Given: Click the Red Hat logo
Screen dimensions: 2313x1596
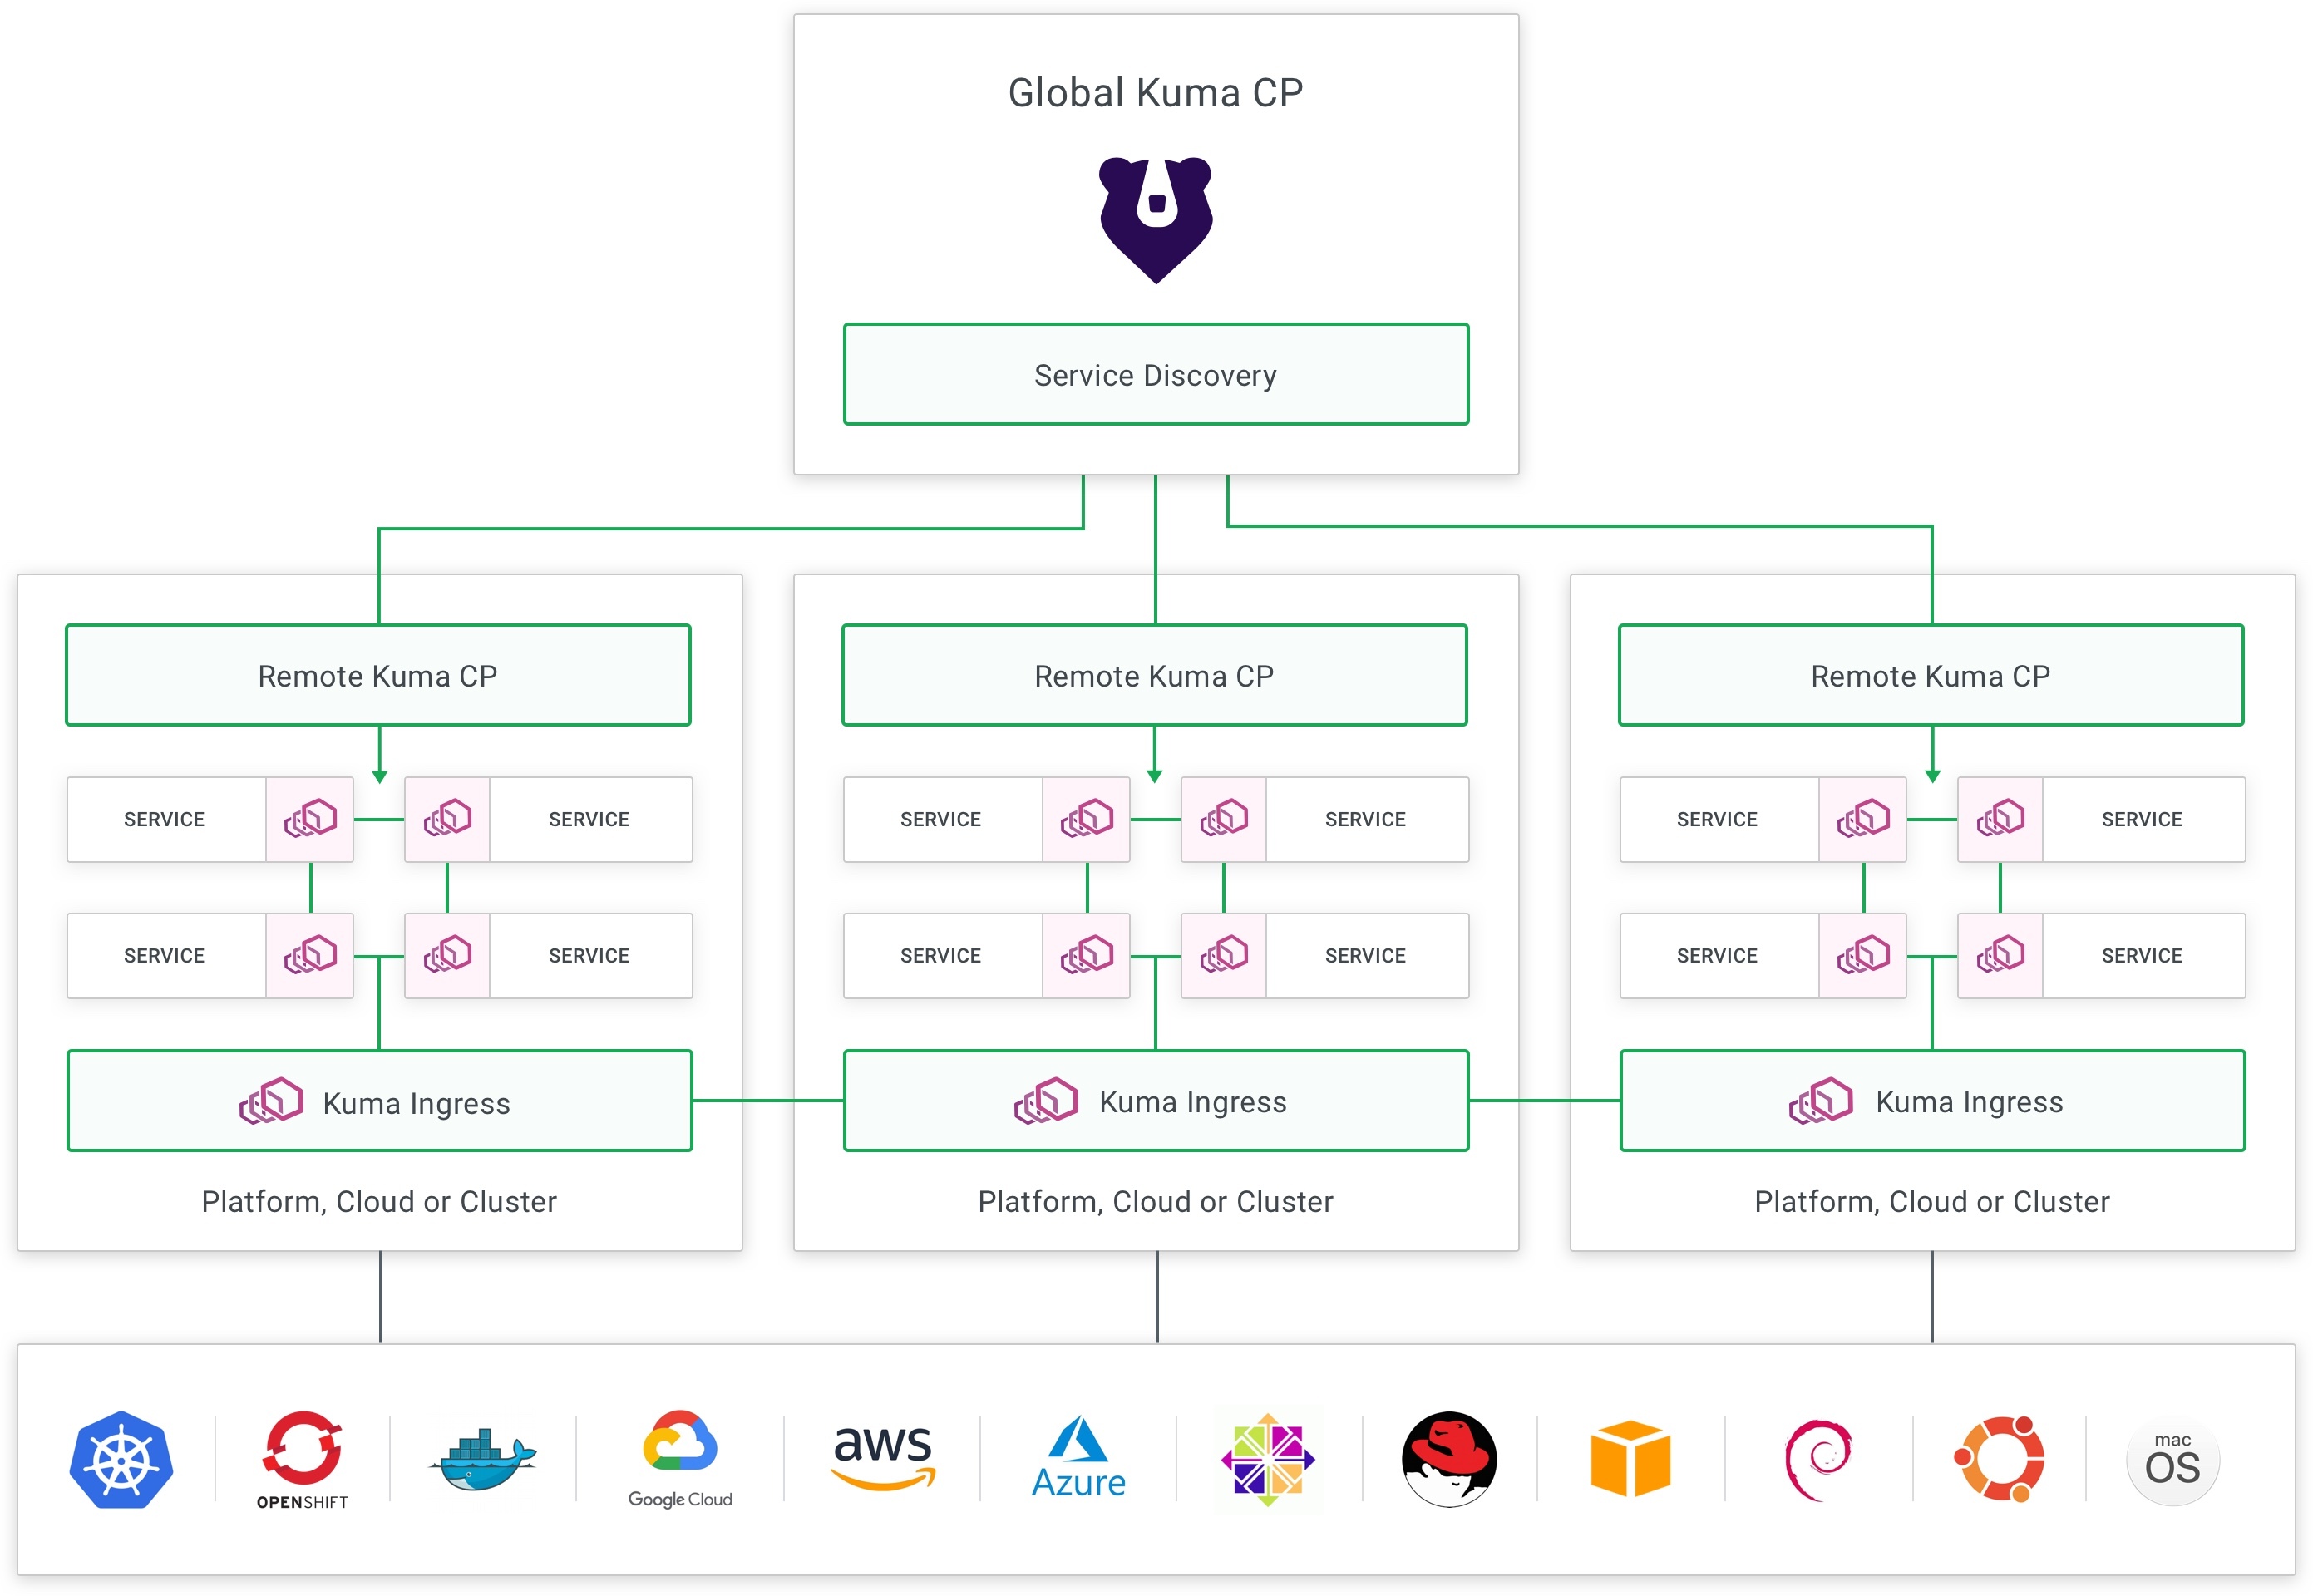Looking at the screenshot, I should point(1449,1459).
